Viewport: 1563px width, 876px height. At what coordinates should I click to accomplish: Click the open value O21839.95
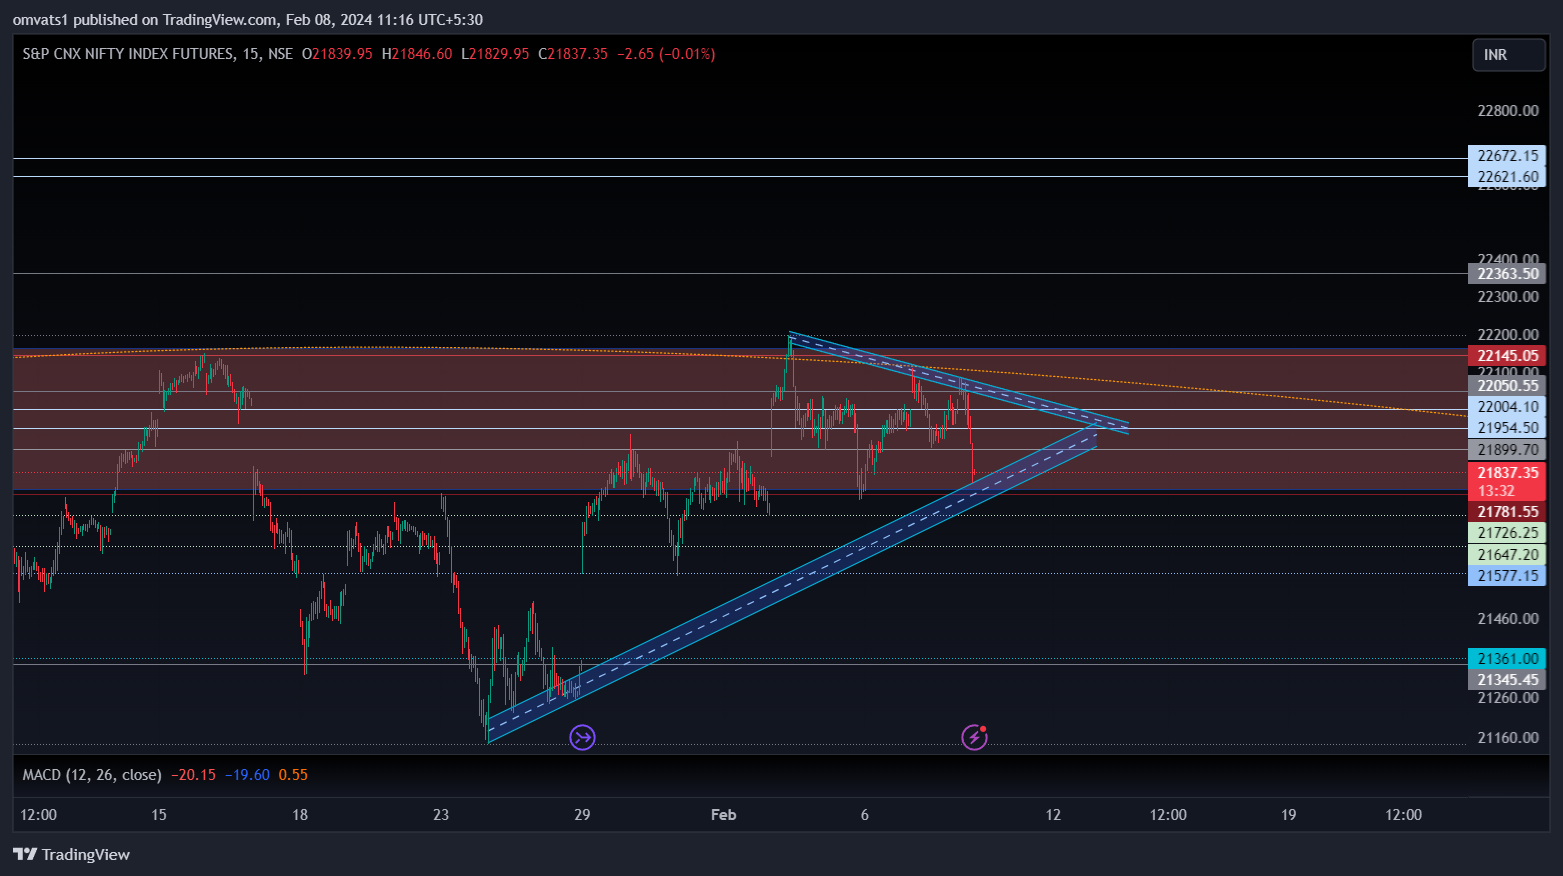337,54
